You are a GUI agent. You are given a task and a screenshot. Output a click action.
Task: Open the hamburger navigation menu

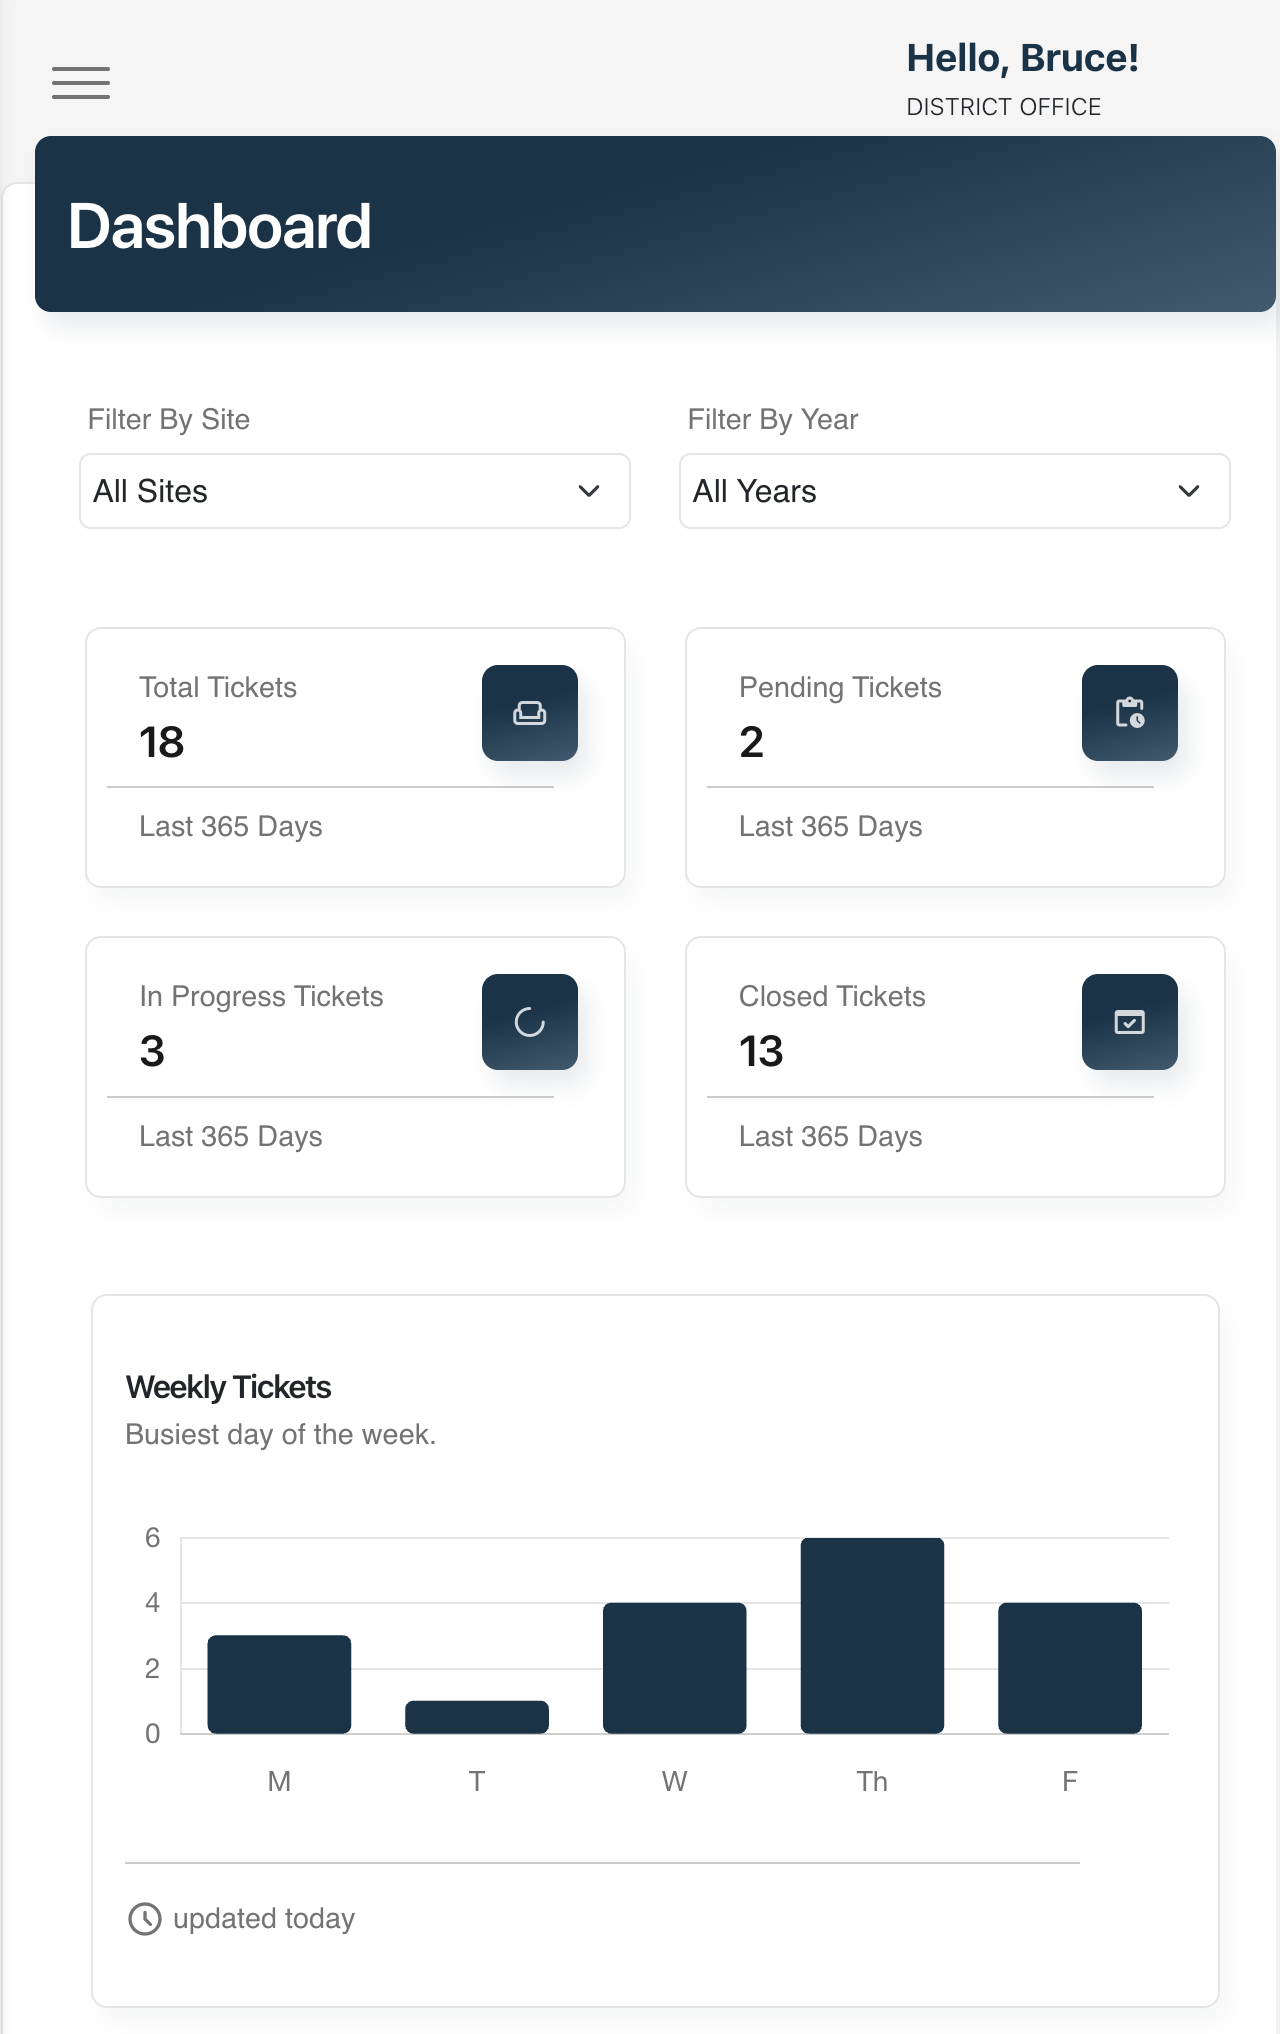[x=81, y=83]
